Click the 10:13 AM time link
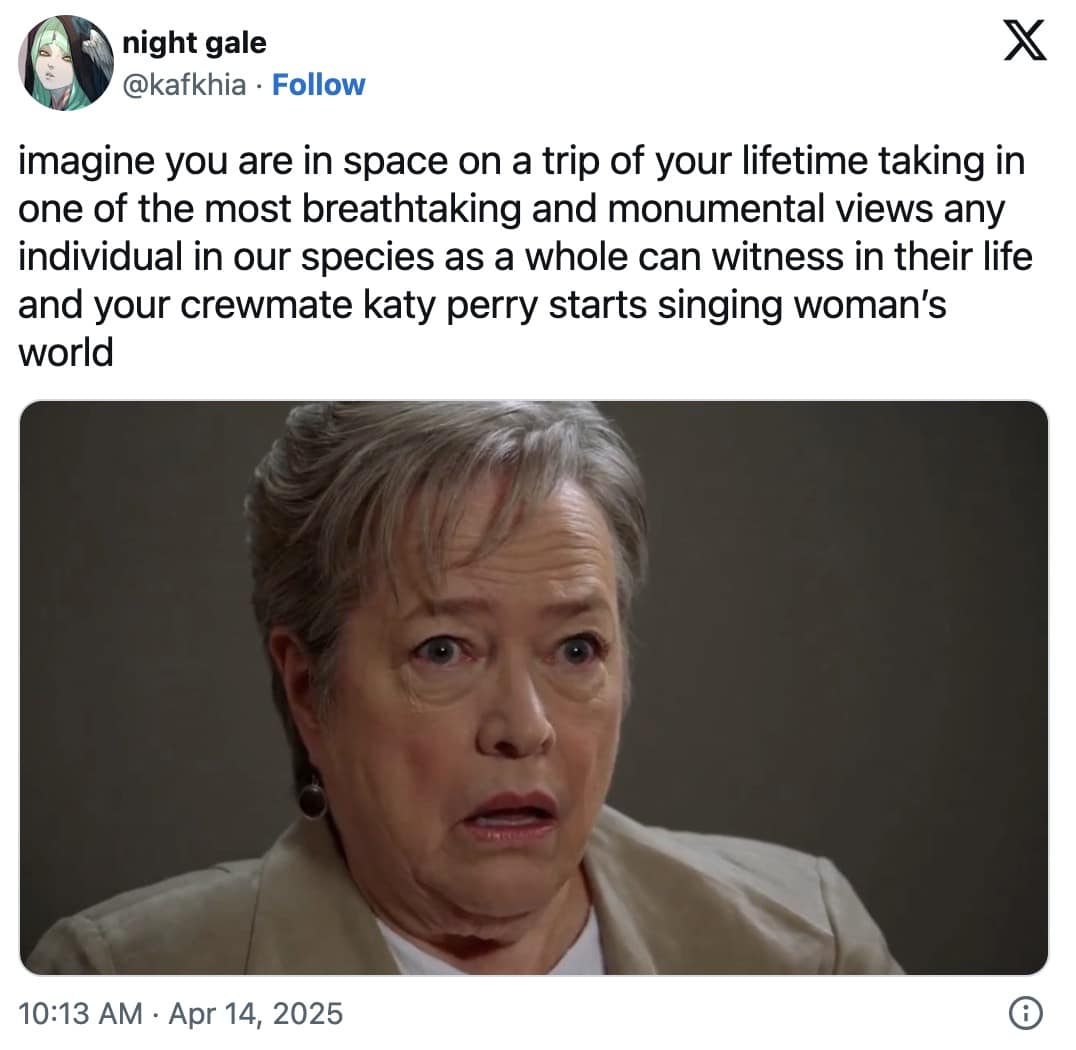 (x=78, y=1013)
